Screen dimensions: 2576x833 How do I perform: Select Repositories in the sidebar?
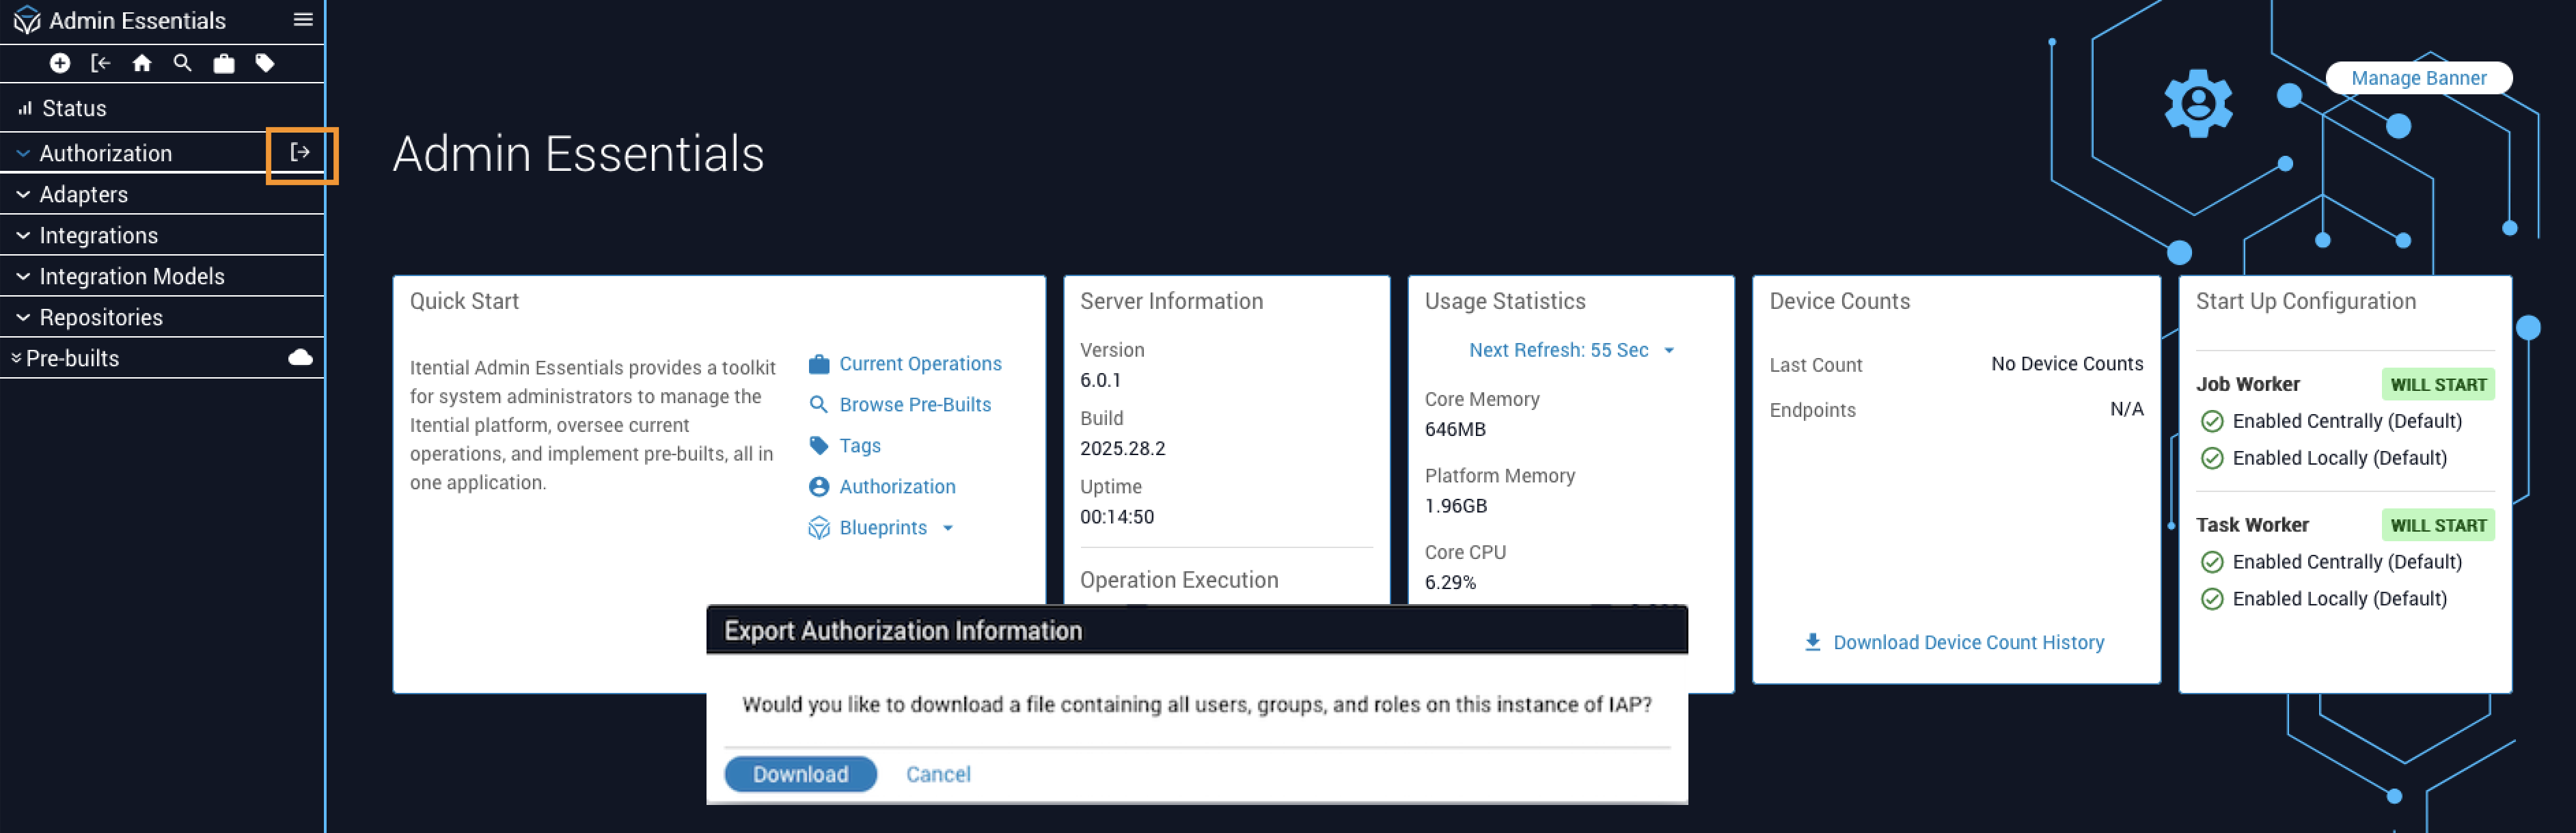(x=100, y=317)
